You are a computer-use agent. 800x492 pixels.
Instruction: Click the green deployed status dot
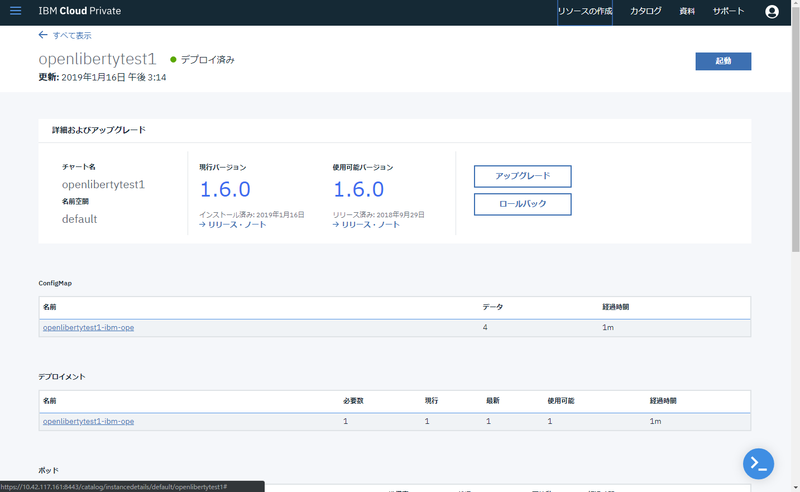tap(173, 60)
